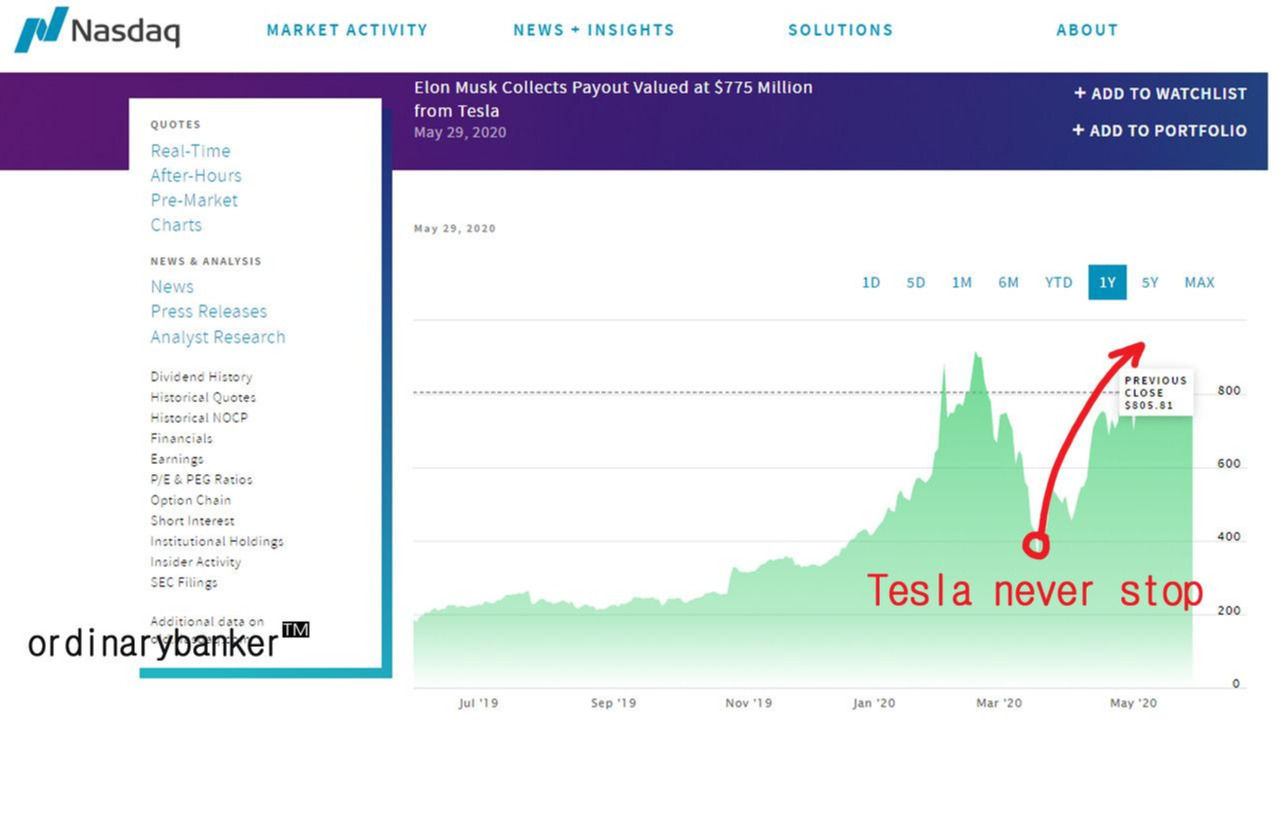The image size is (1279, 815).
Task: Select the 5D chart range
Action: pyautogui.click(x=916, y=283)
